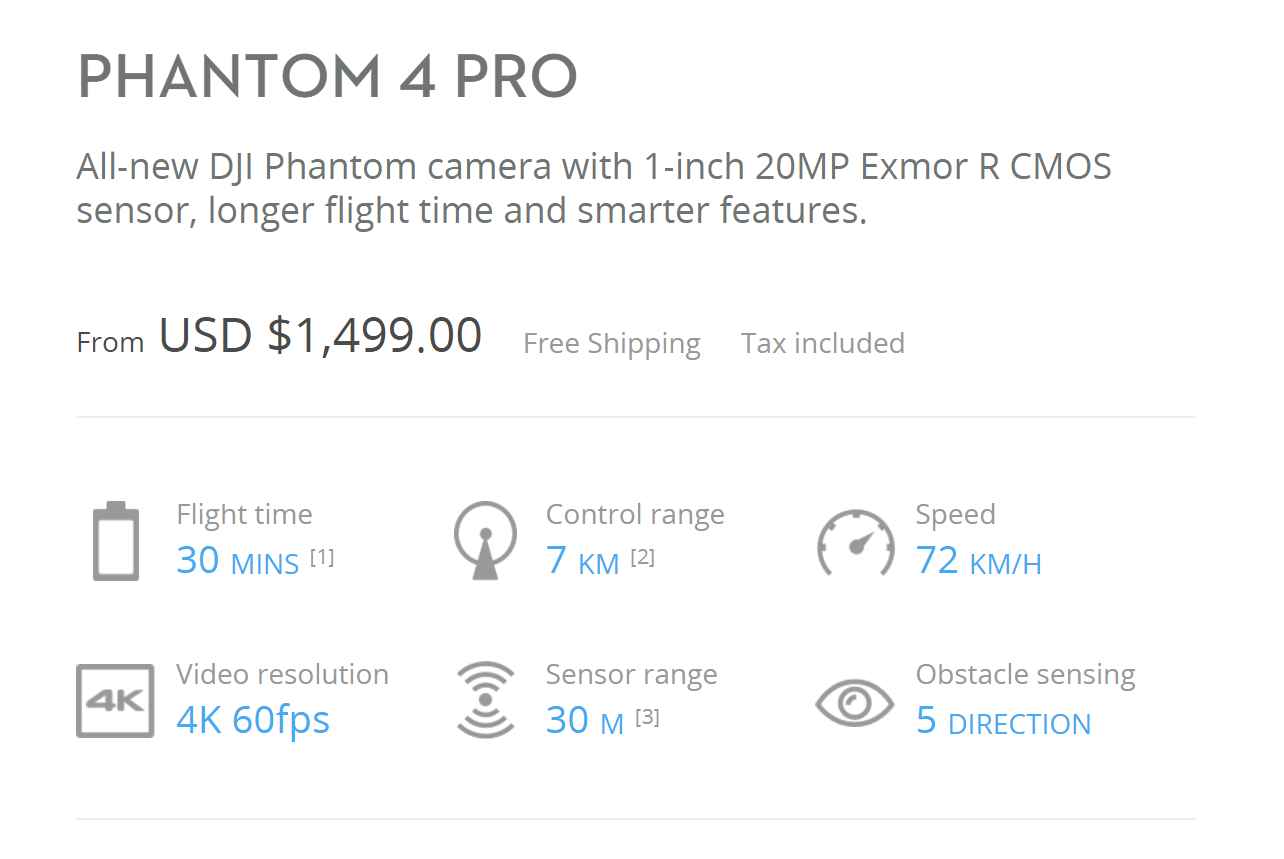Click the 5 DIRECTION obstacle sensing value
1284x859 pixels.
[1003, 721]
